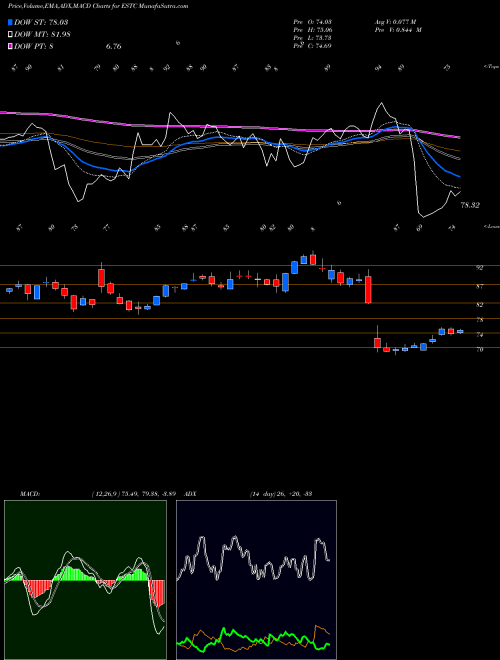500x660 pixels.
Task: Click the magenta DOW PT legend swatch
Action: click(11, 46)
